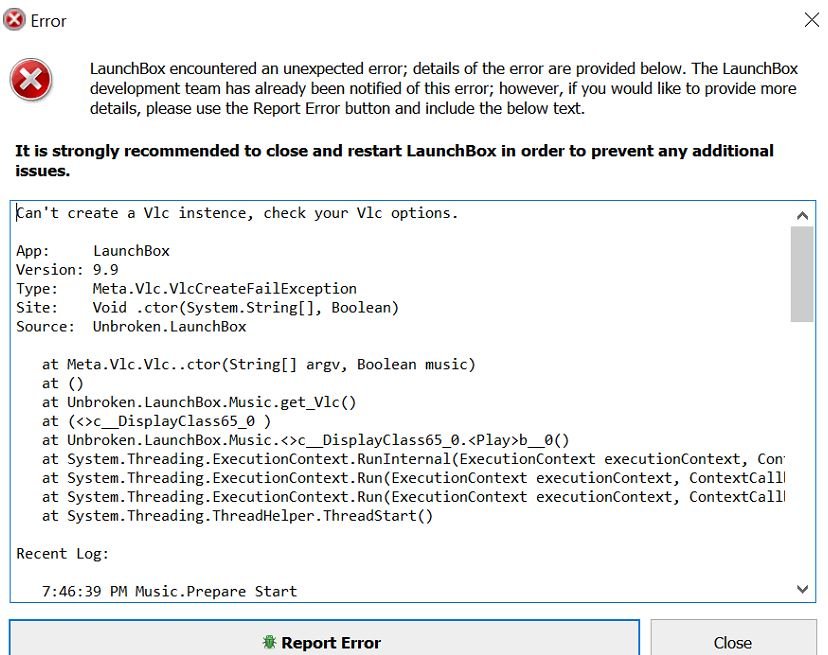Click 'ThreadHelper.ThreadStart()' stack trace line
The height and width of the screenshot is (655, 828).
[x=237, y=516]
